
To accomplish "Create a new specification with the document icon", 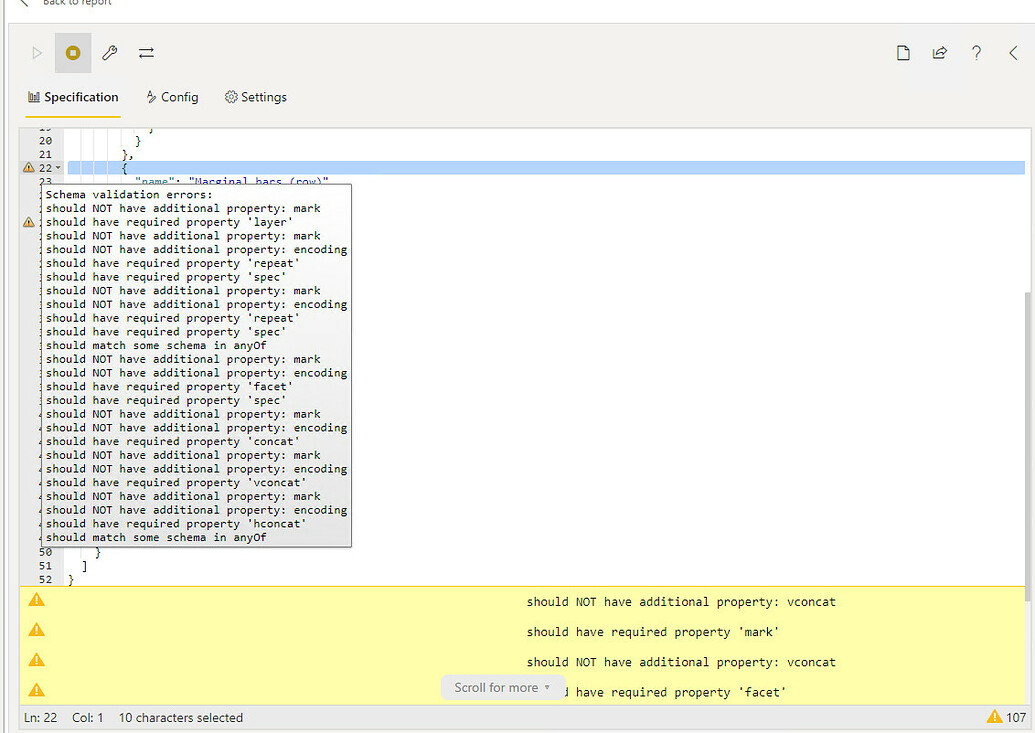I will [903, 52].
